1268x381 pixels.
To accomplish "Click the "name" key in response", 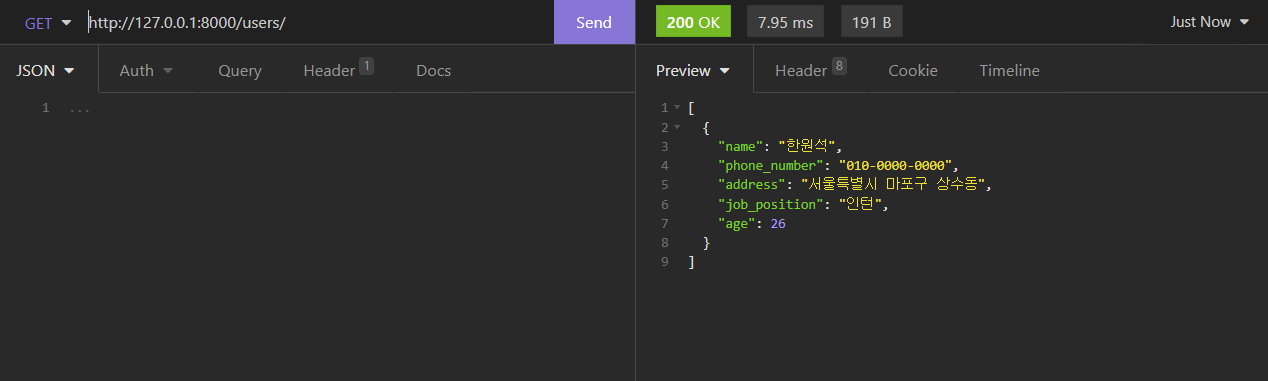I will (741, 147).
